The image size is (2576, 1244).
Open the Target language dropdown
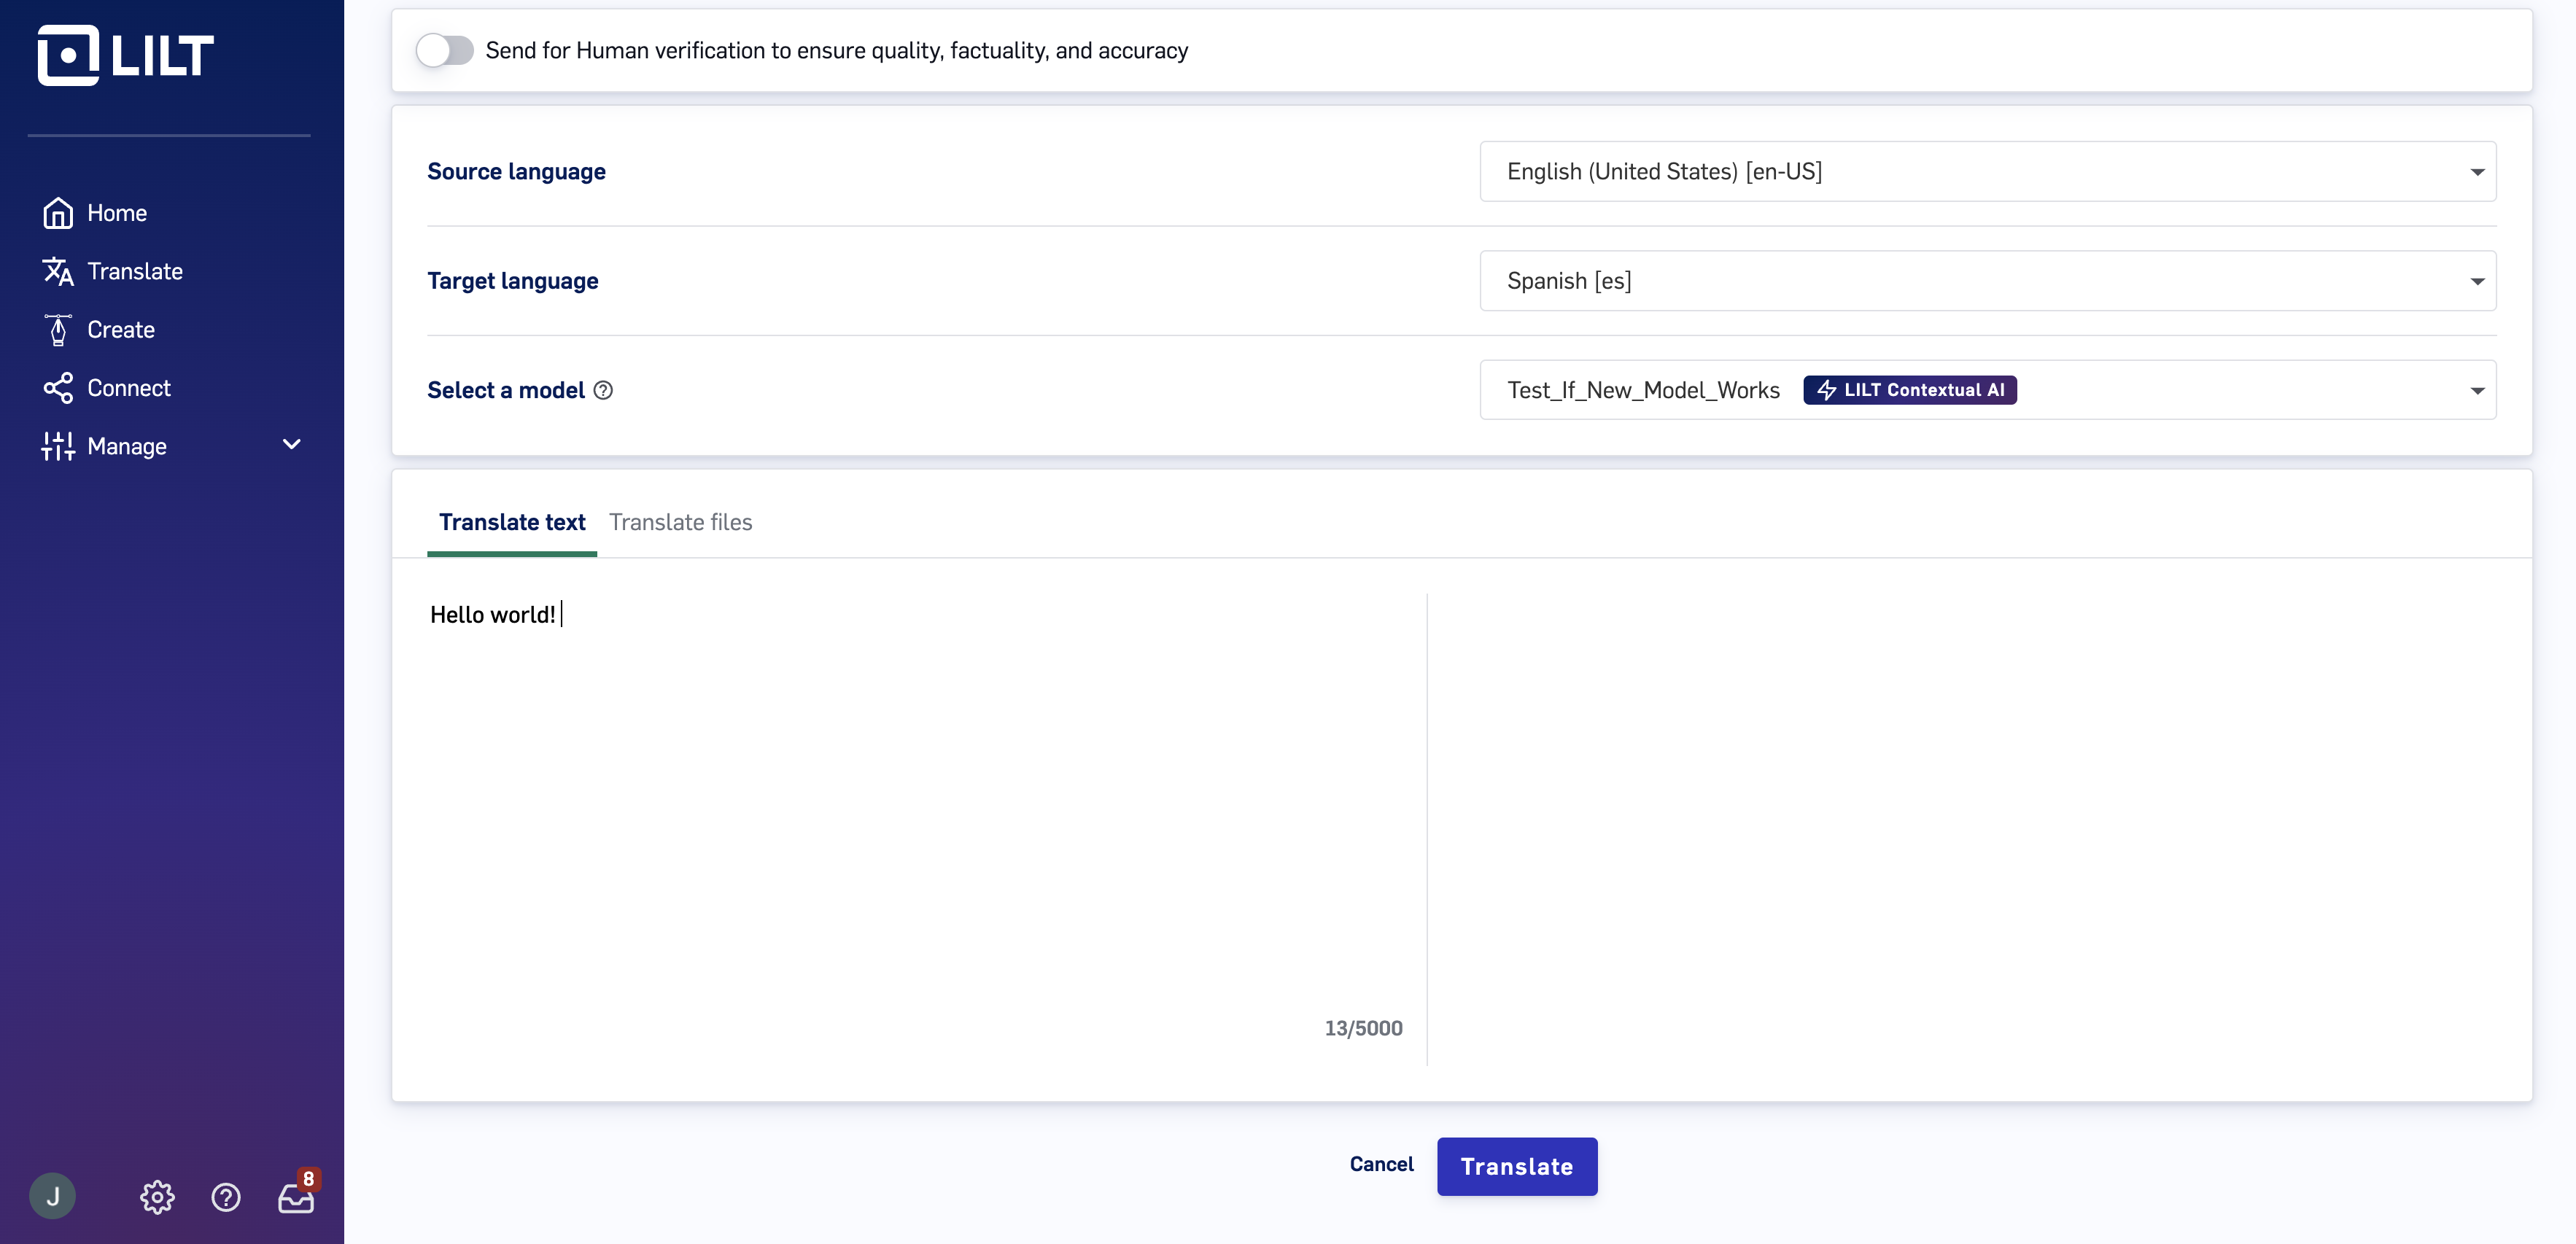(1988, 281)
